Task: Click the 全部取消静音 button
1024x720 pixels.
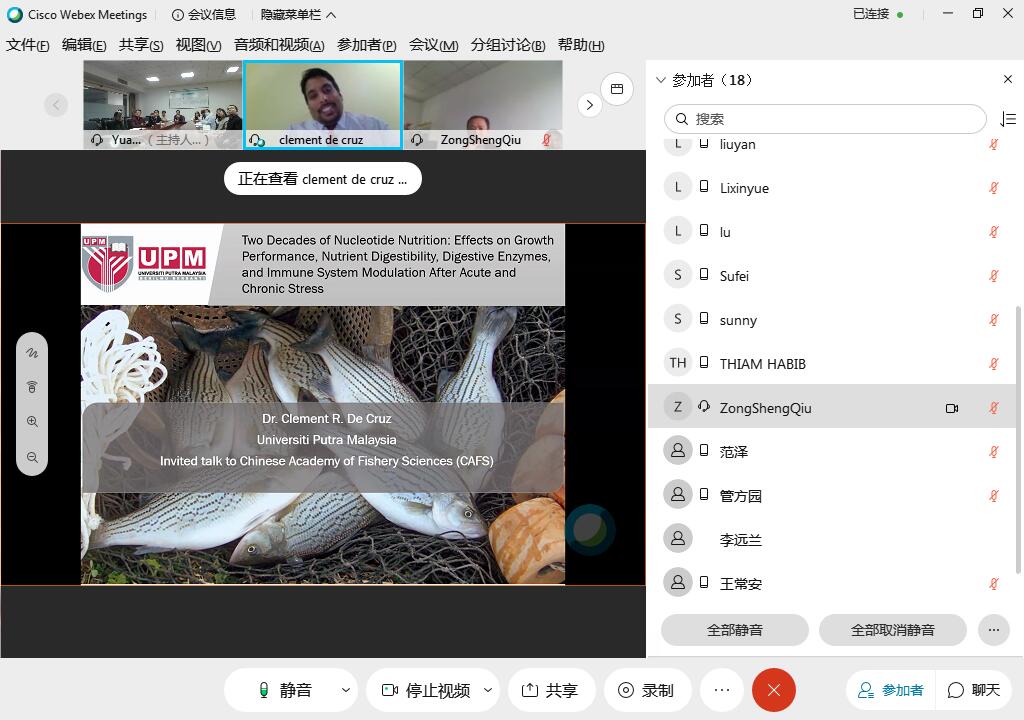Action: click(892, 630)
